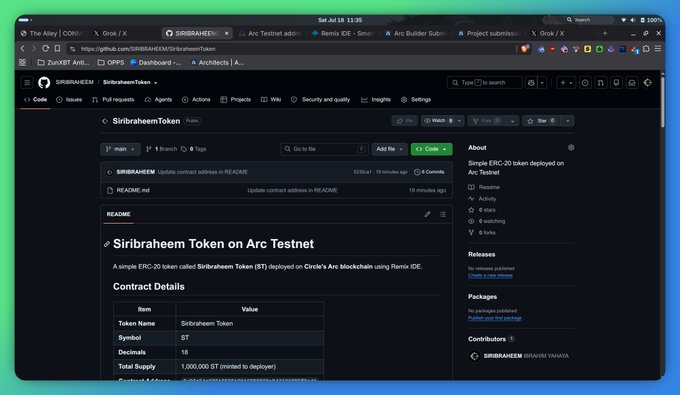Open the '0 watching' link
Image resolution: width=680 pixels, height=395 pixels.
point(487,221)
